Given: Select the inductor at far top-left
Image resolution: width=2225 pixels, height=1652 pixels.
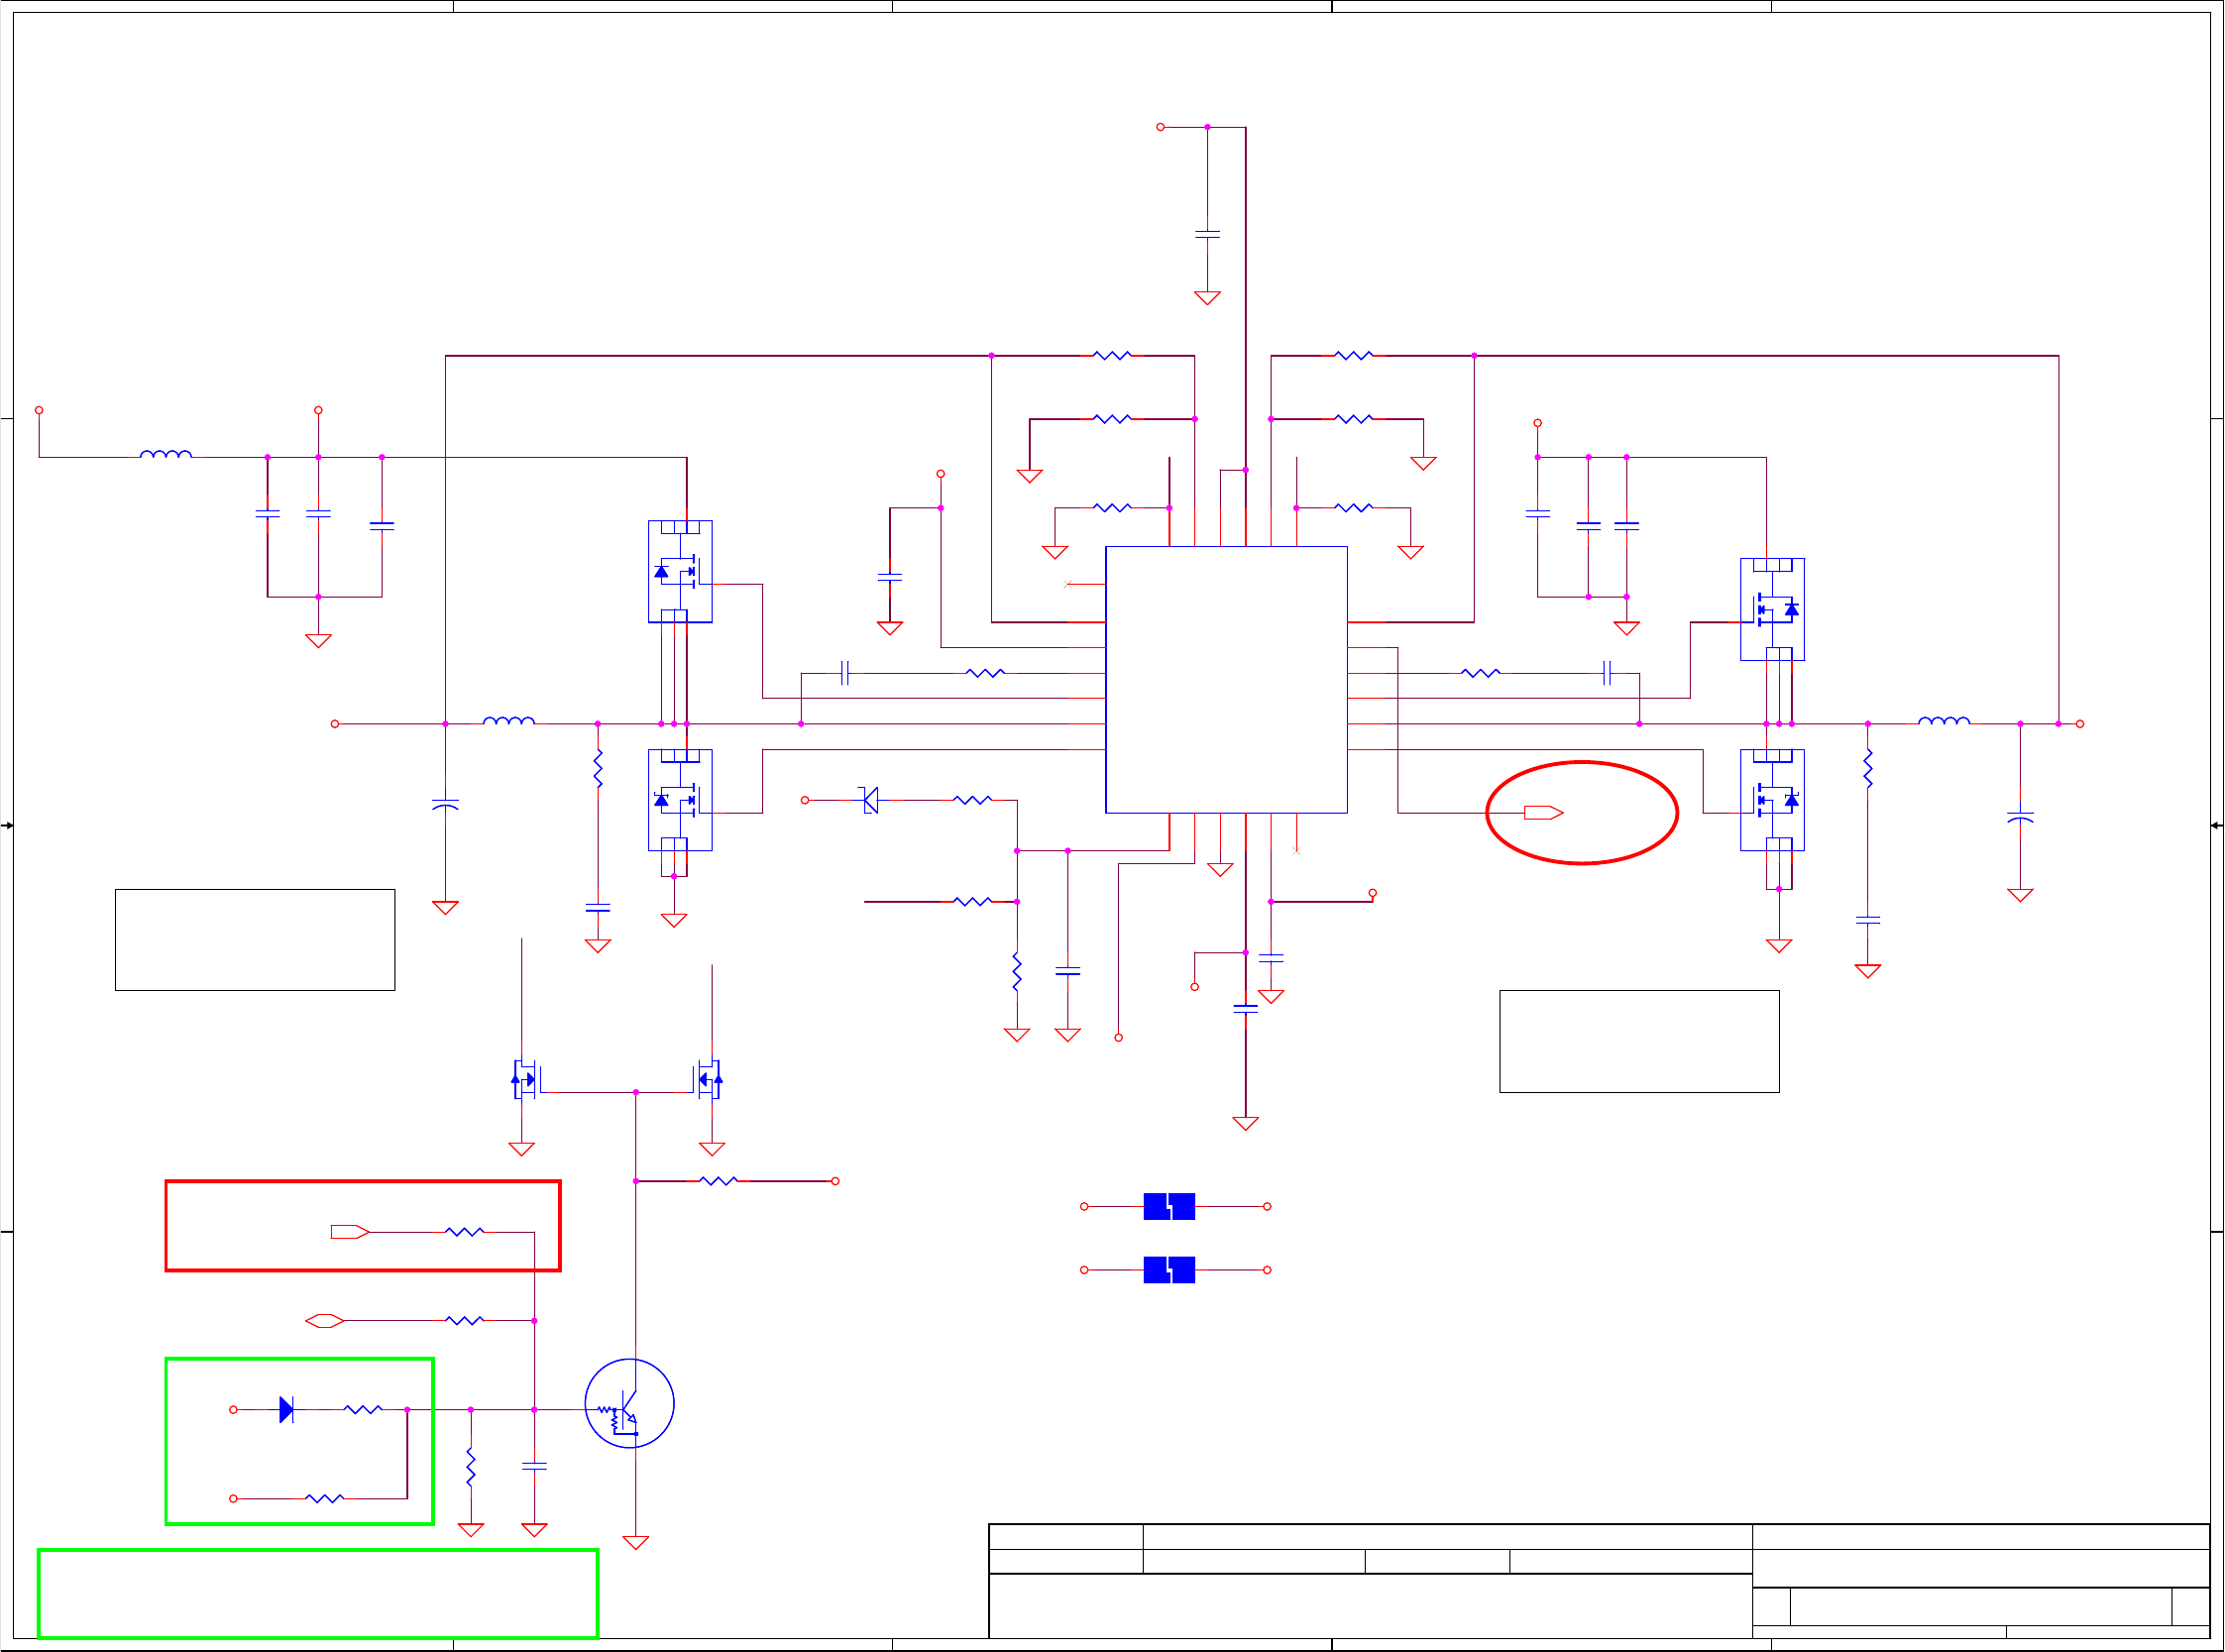Looking at the screenshot, I should (166, 455).
